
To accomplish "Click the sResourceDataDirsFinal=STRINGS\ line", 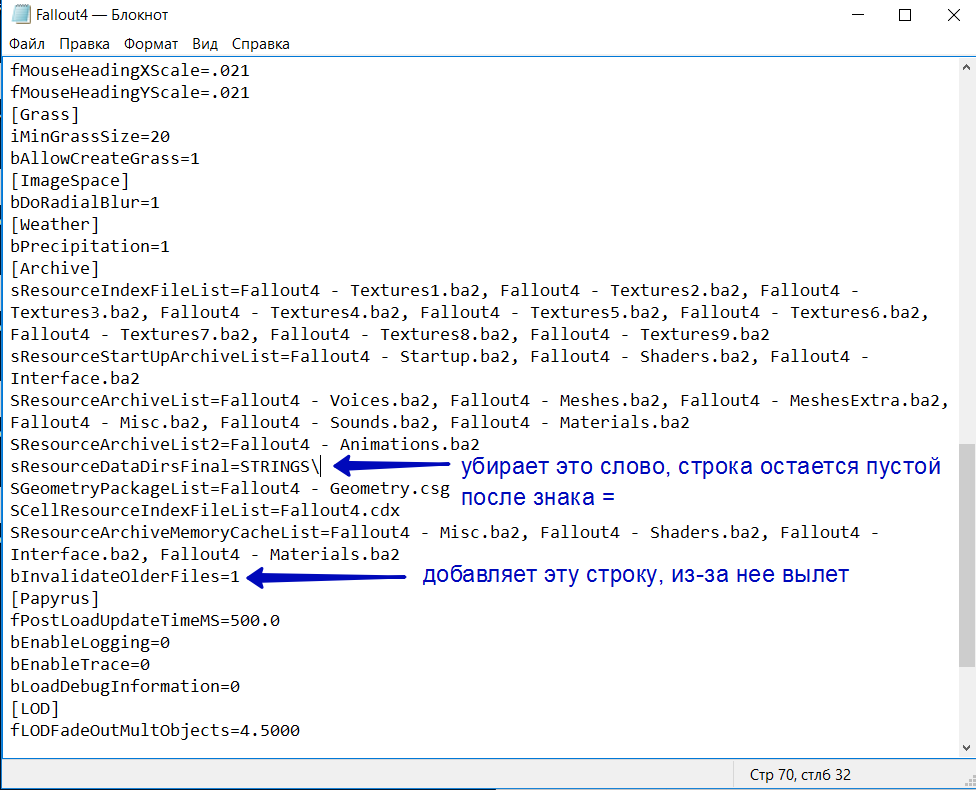I will (x=165, y=467).
